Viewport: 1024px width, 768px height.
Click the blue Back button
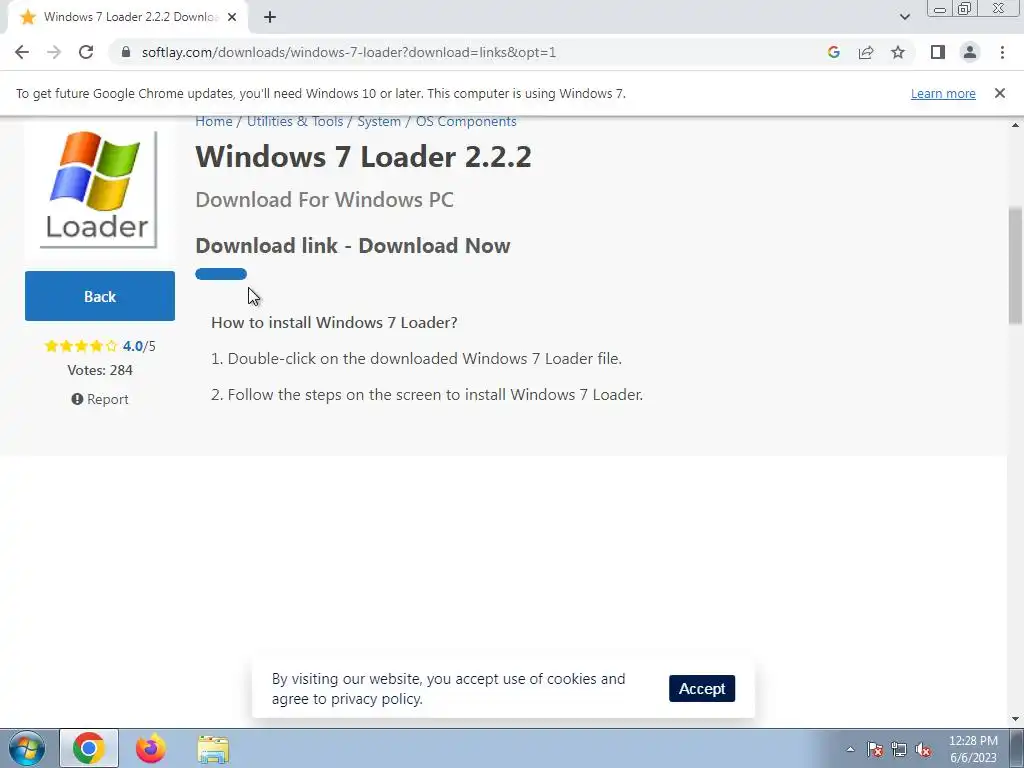point(100,296)
